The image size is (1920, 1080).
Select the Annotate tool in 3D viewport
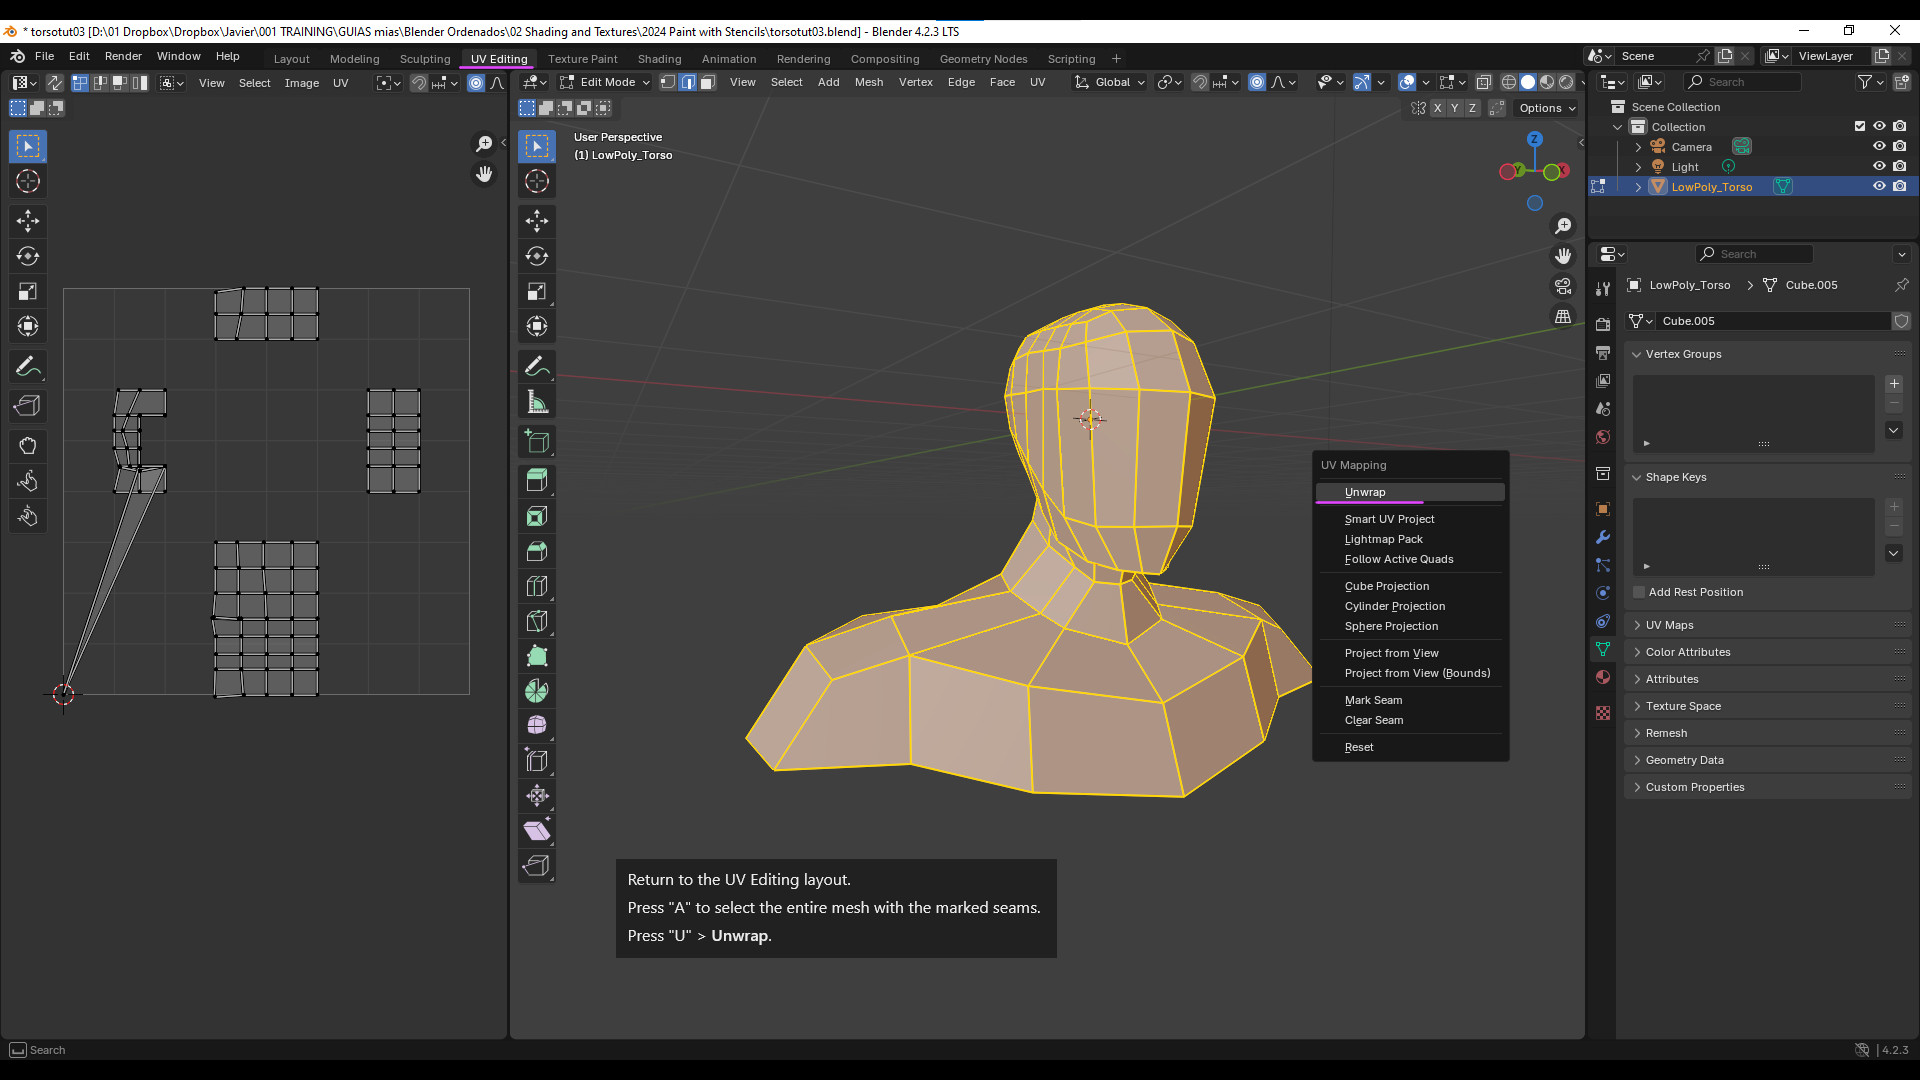click(537, 366)
